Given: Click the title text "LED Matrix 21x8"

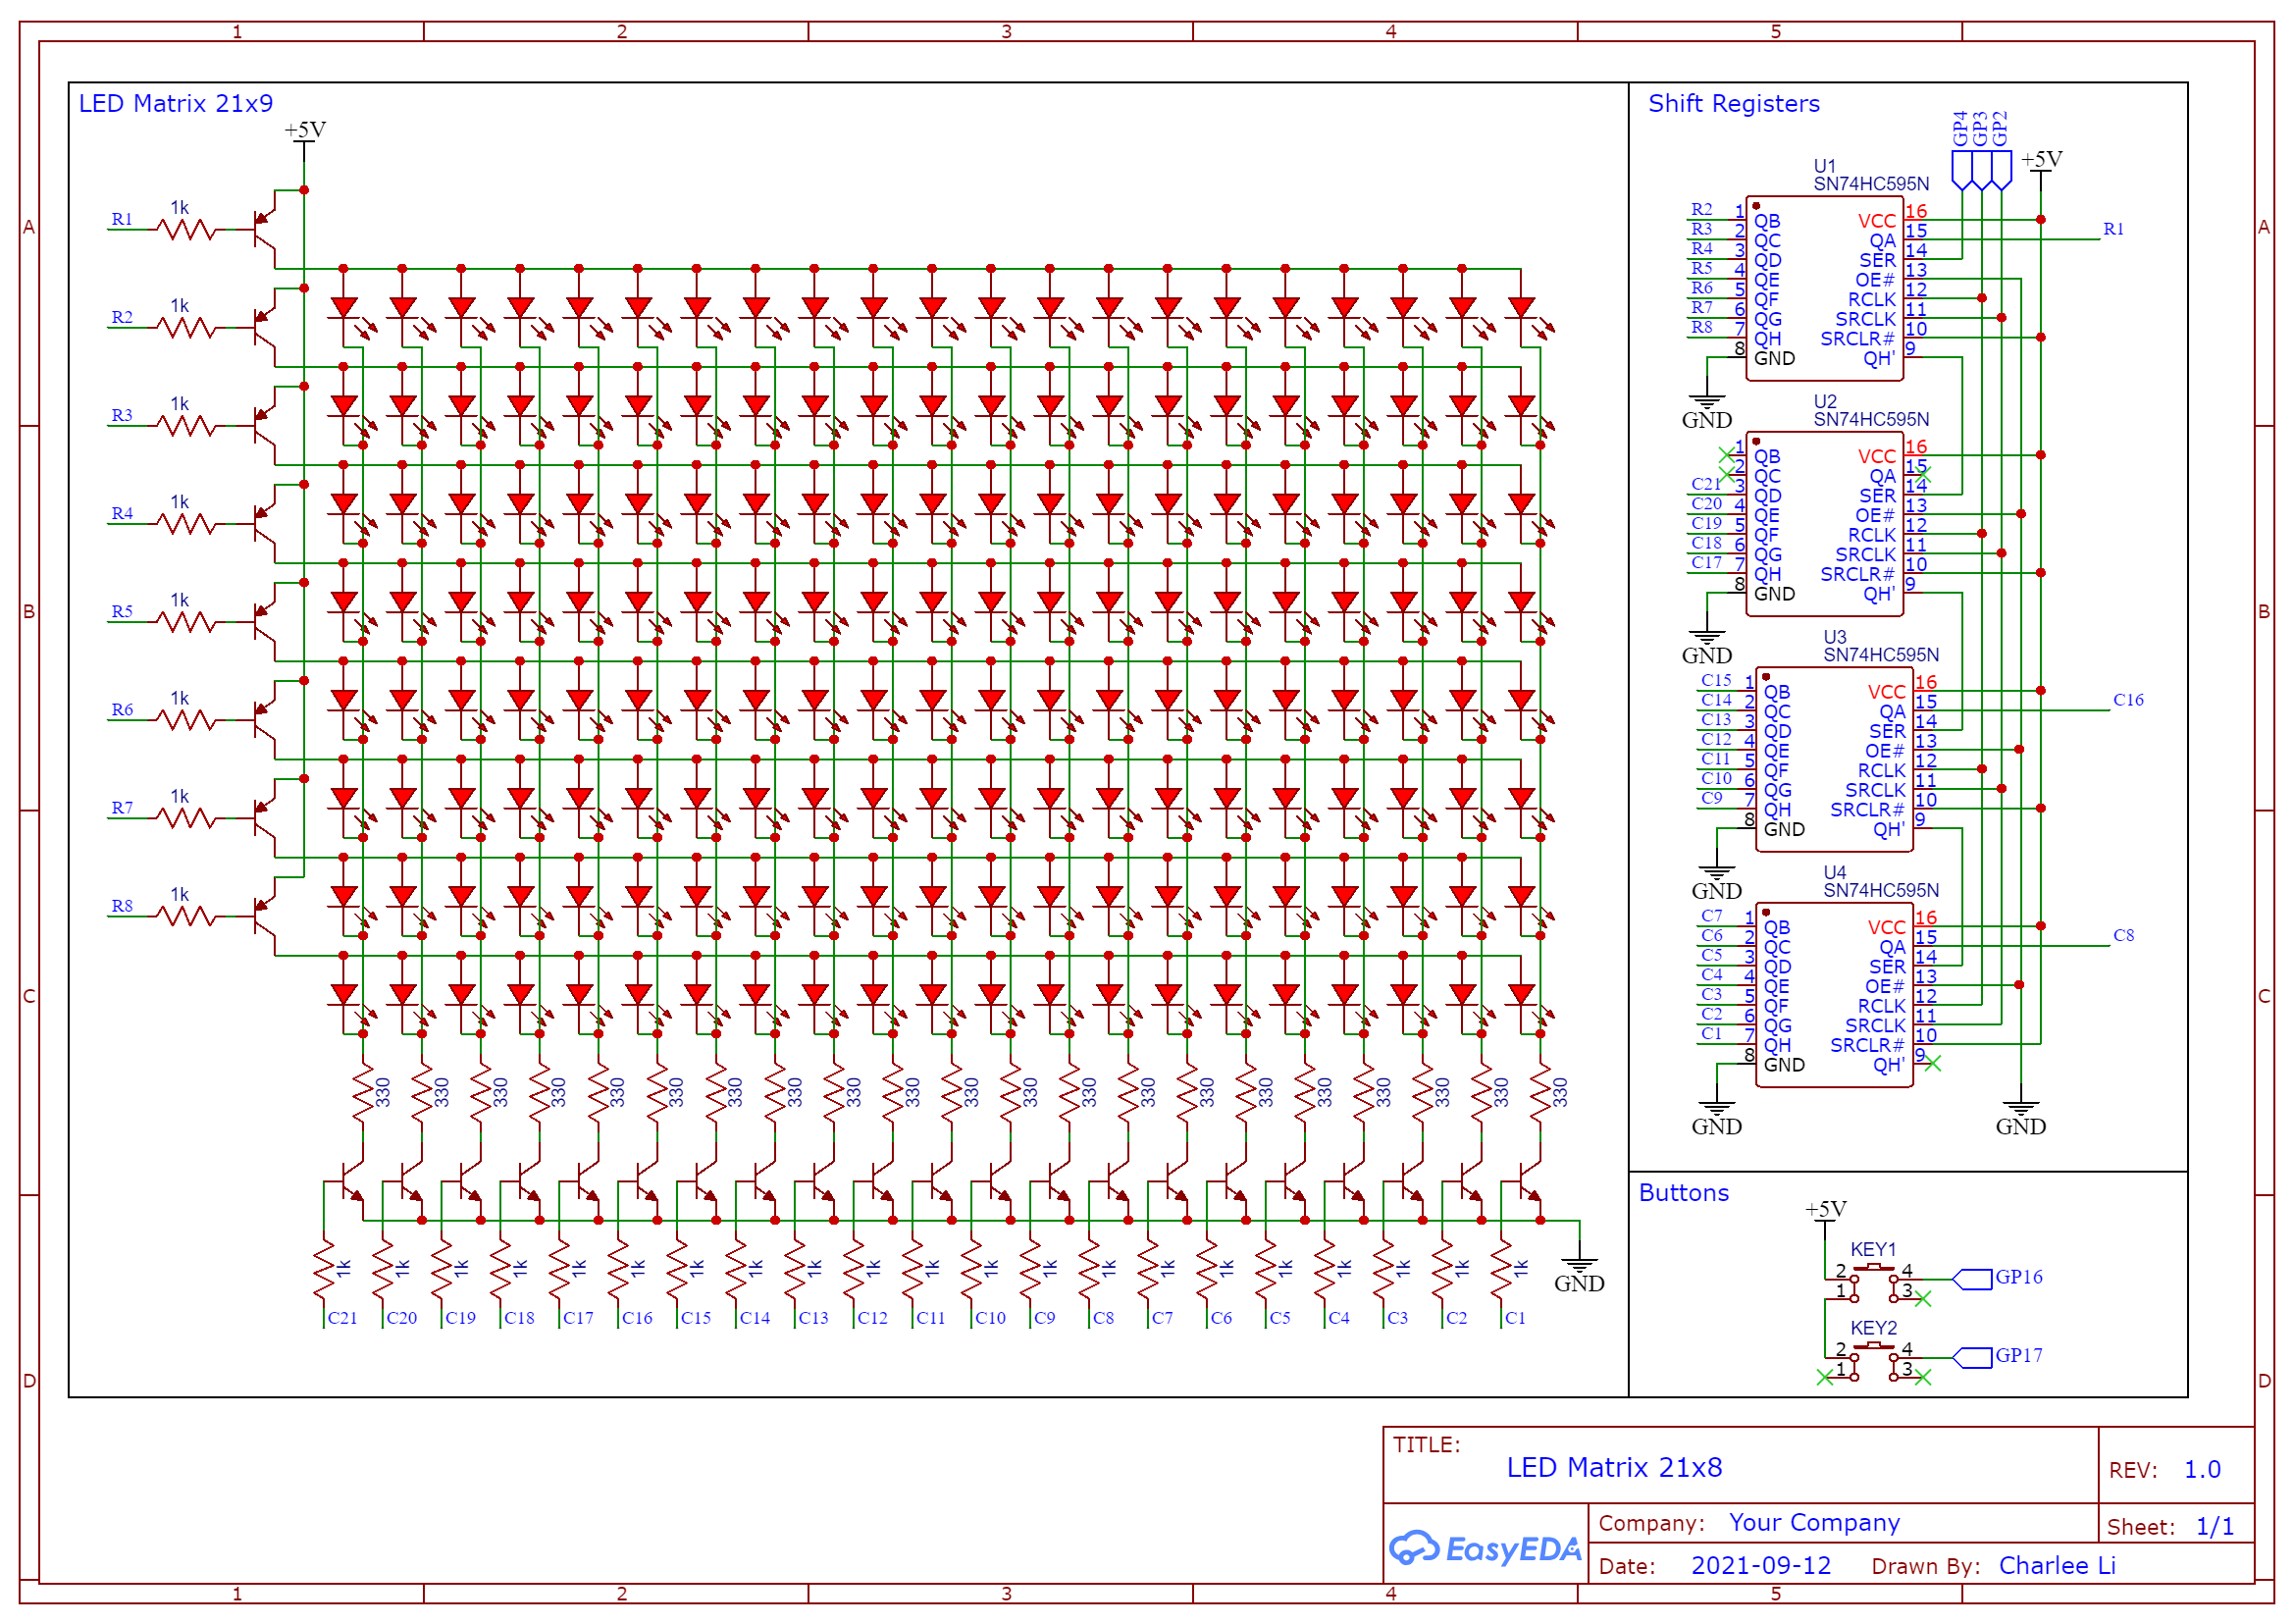Looking at the screenshot, I should [1614, 1467].
